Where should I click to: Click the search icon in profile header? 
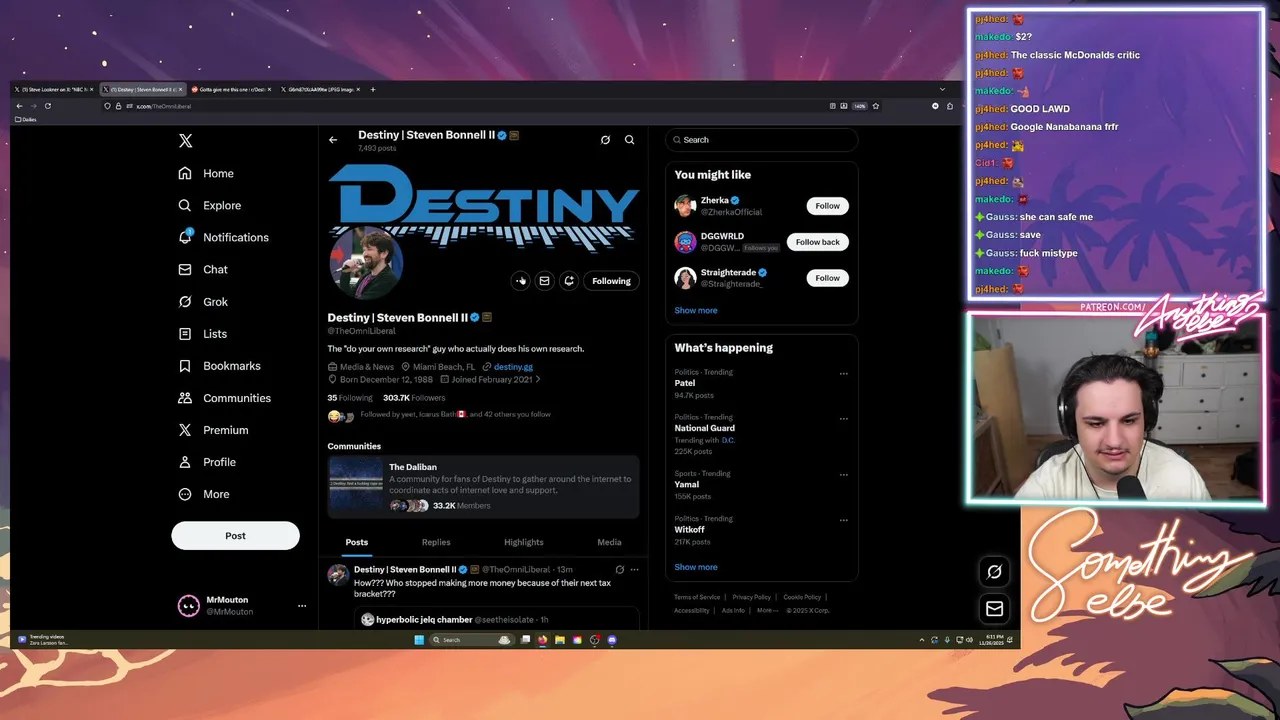(629, 140)
